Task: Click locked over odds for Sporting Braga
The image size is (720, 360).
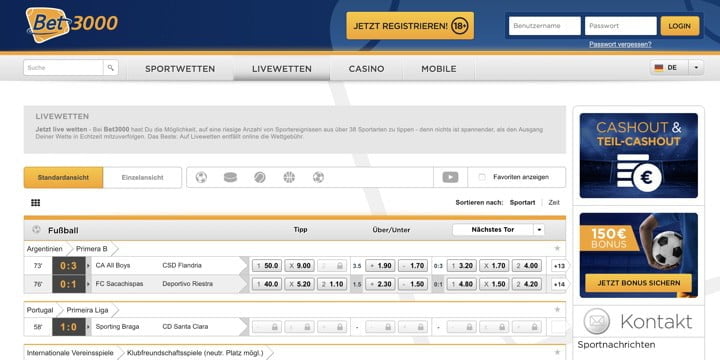Action: (x=380, y=327)
